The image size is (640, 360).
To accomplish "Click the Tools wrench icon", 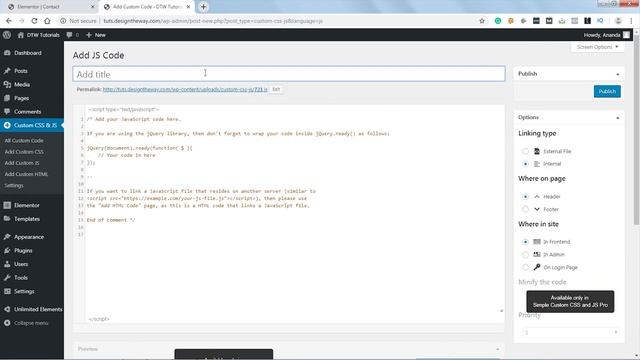I will coord(7,278).
